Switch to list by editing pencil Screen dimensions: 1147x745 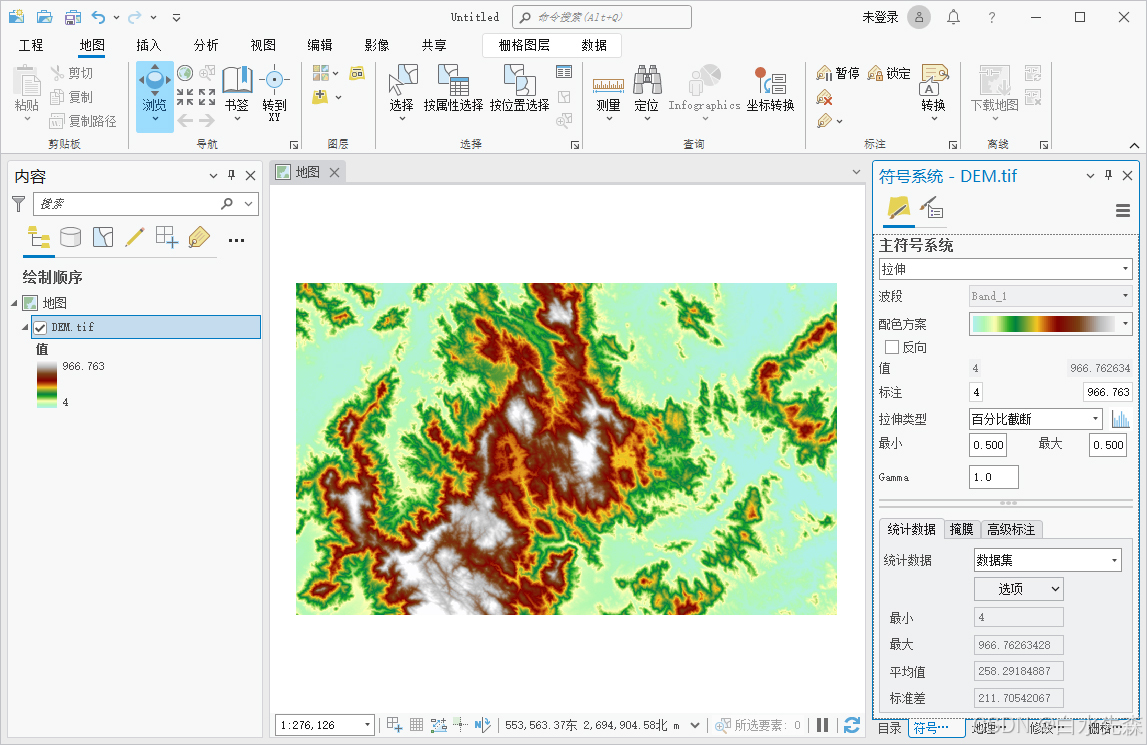pyautogui.click(x=135, y=237)
